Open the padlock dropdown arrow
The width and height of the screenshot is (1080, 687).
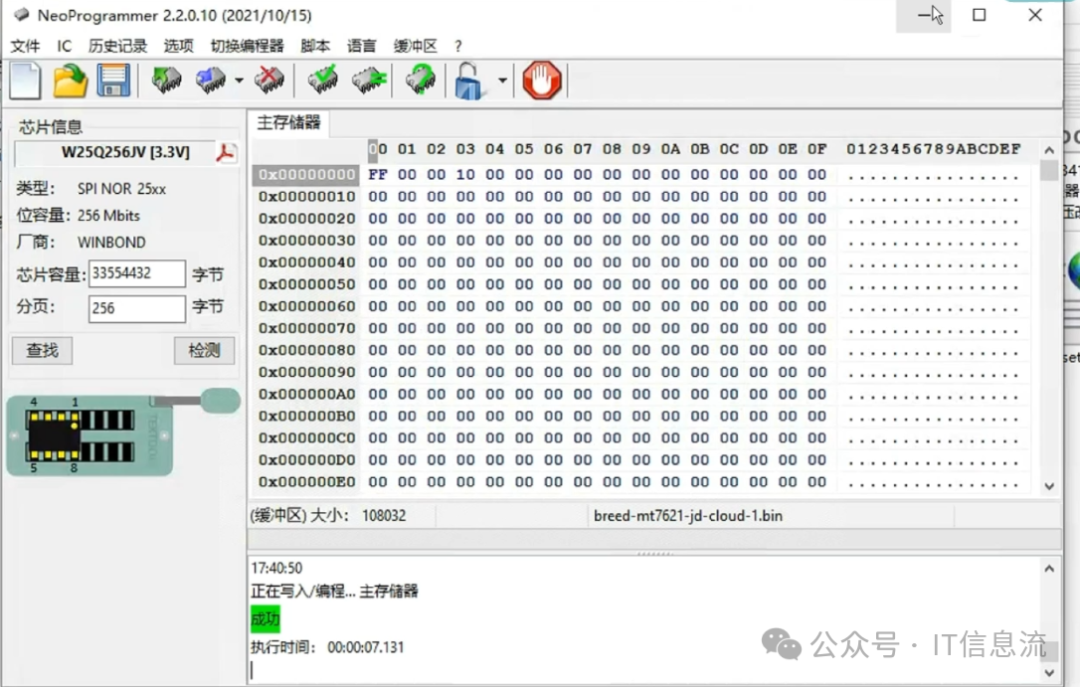tap(503, 81)
